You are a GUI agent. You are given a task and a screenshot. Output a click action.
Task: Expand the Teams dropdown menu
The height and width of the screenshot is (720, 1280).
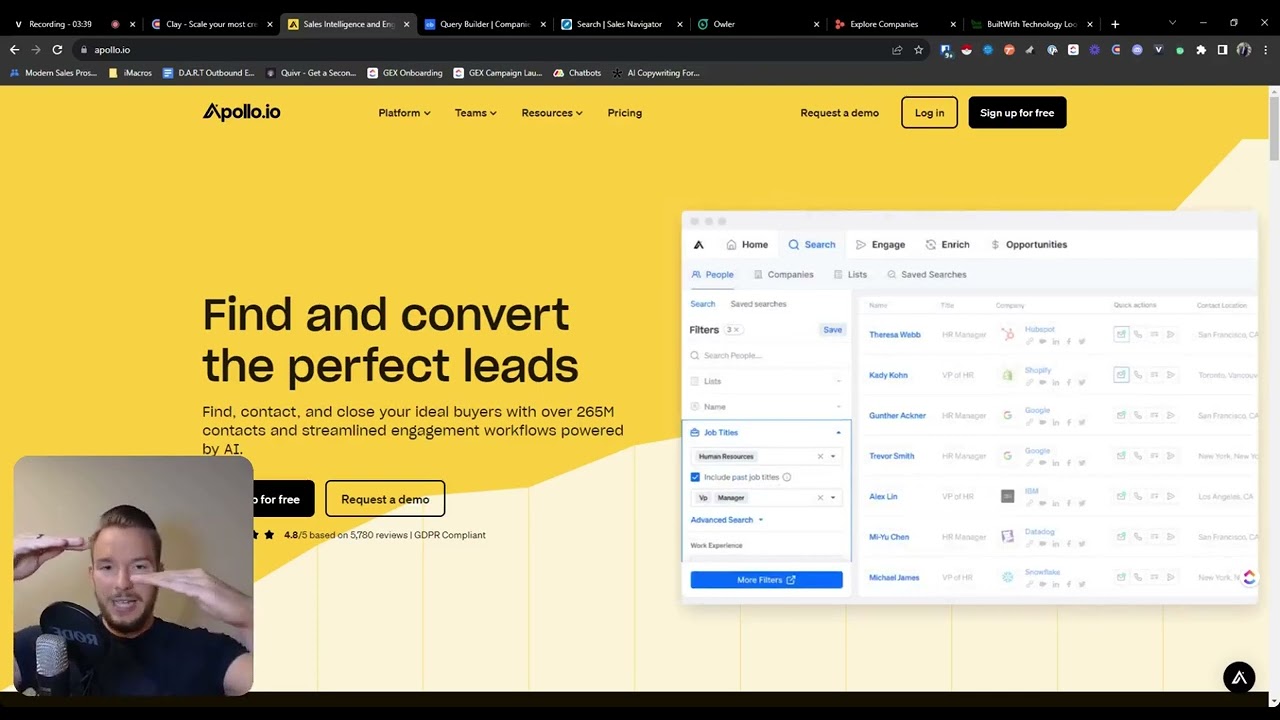coord(475,113)
